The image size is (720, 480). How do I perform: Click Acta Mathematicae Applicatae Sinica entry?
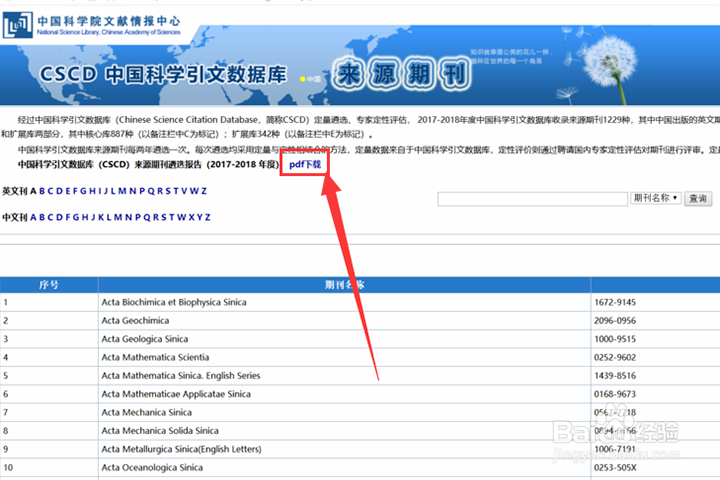(176, 394)
